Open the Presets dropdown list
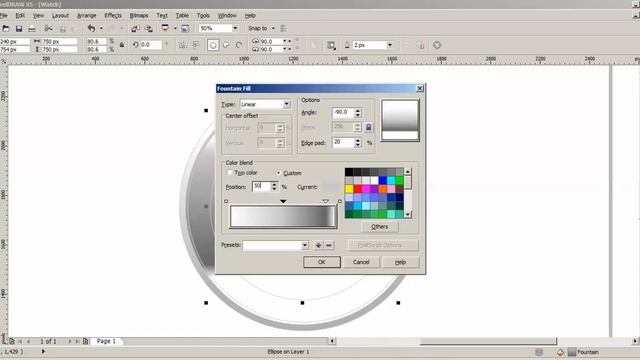640x360 pixels. tap(304, 245)
